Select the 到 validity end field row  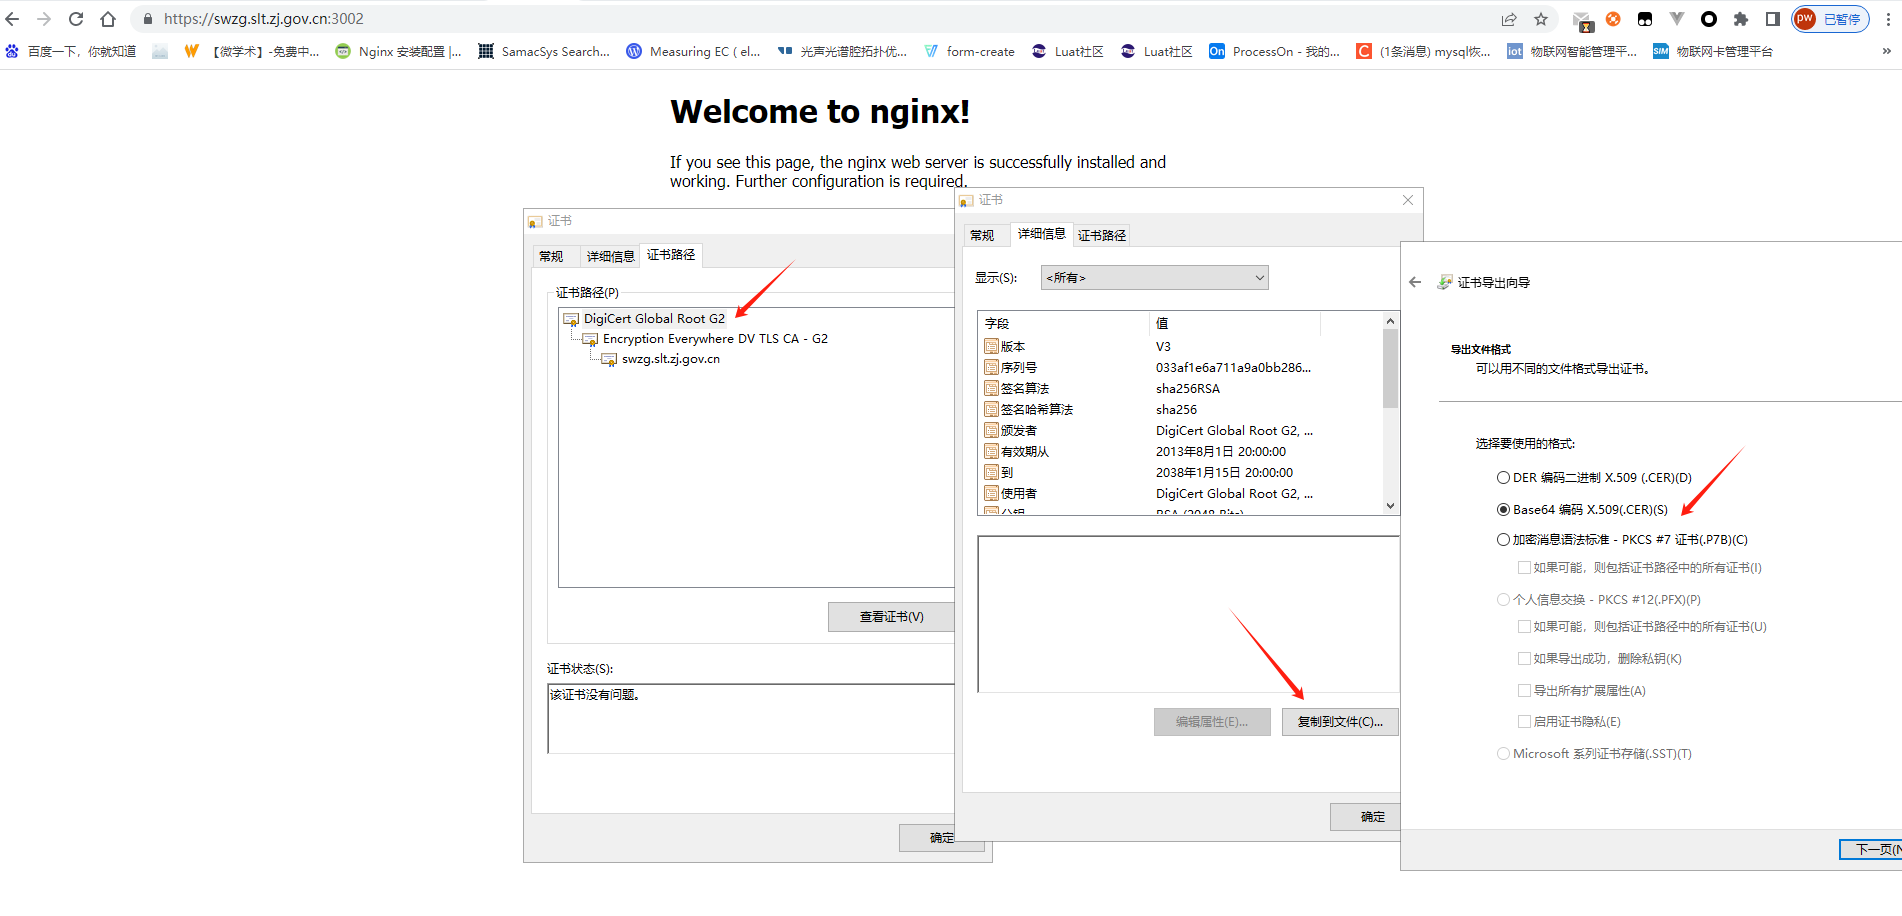pyautogui.click(x=1181, y=473)
